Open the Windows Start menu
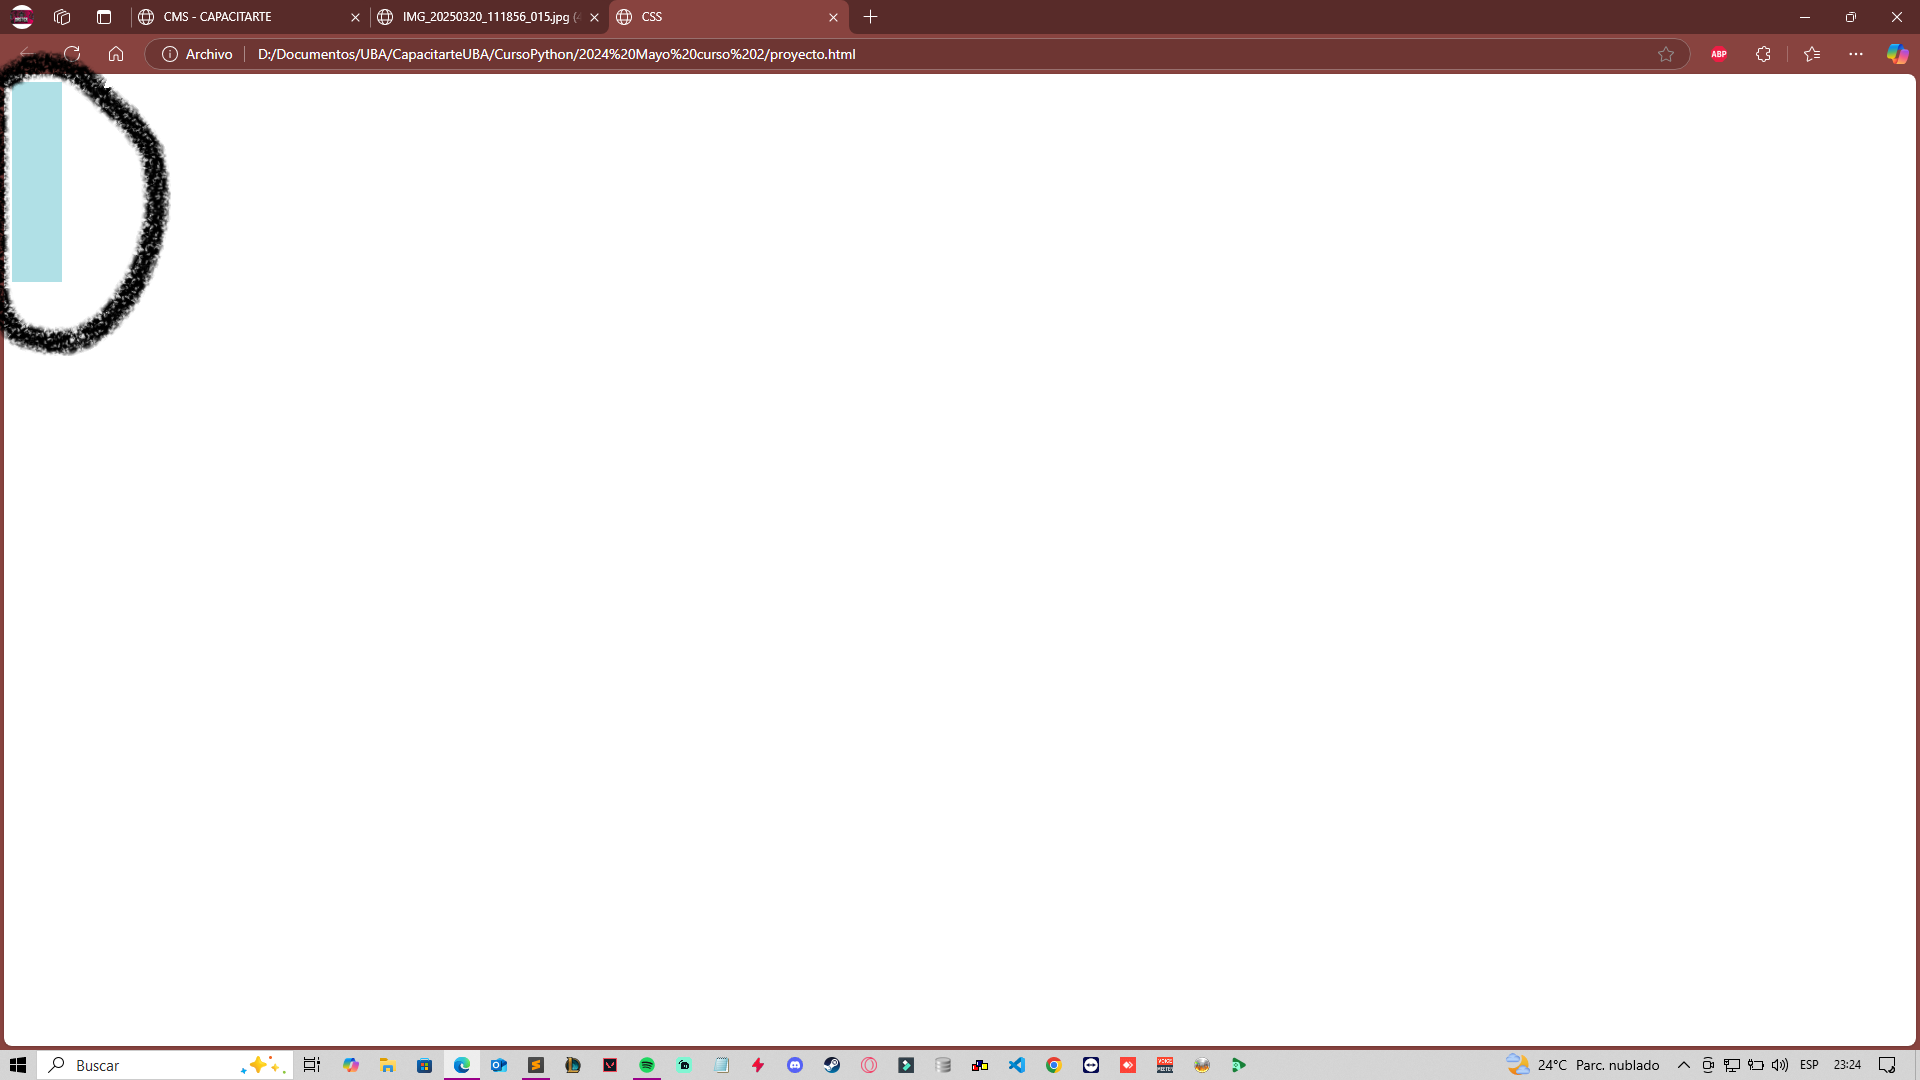 coord(18,1065)
